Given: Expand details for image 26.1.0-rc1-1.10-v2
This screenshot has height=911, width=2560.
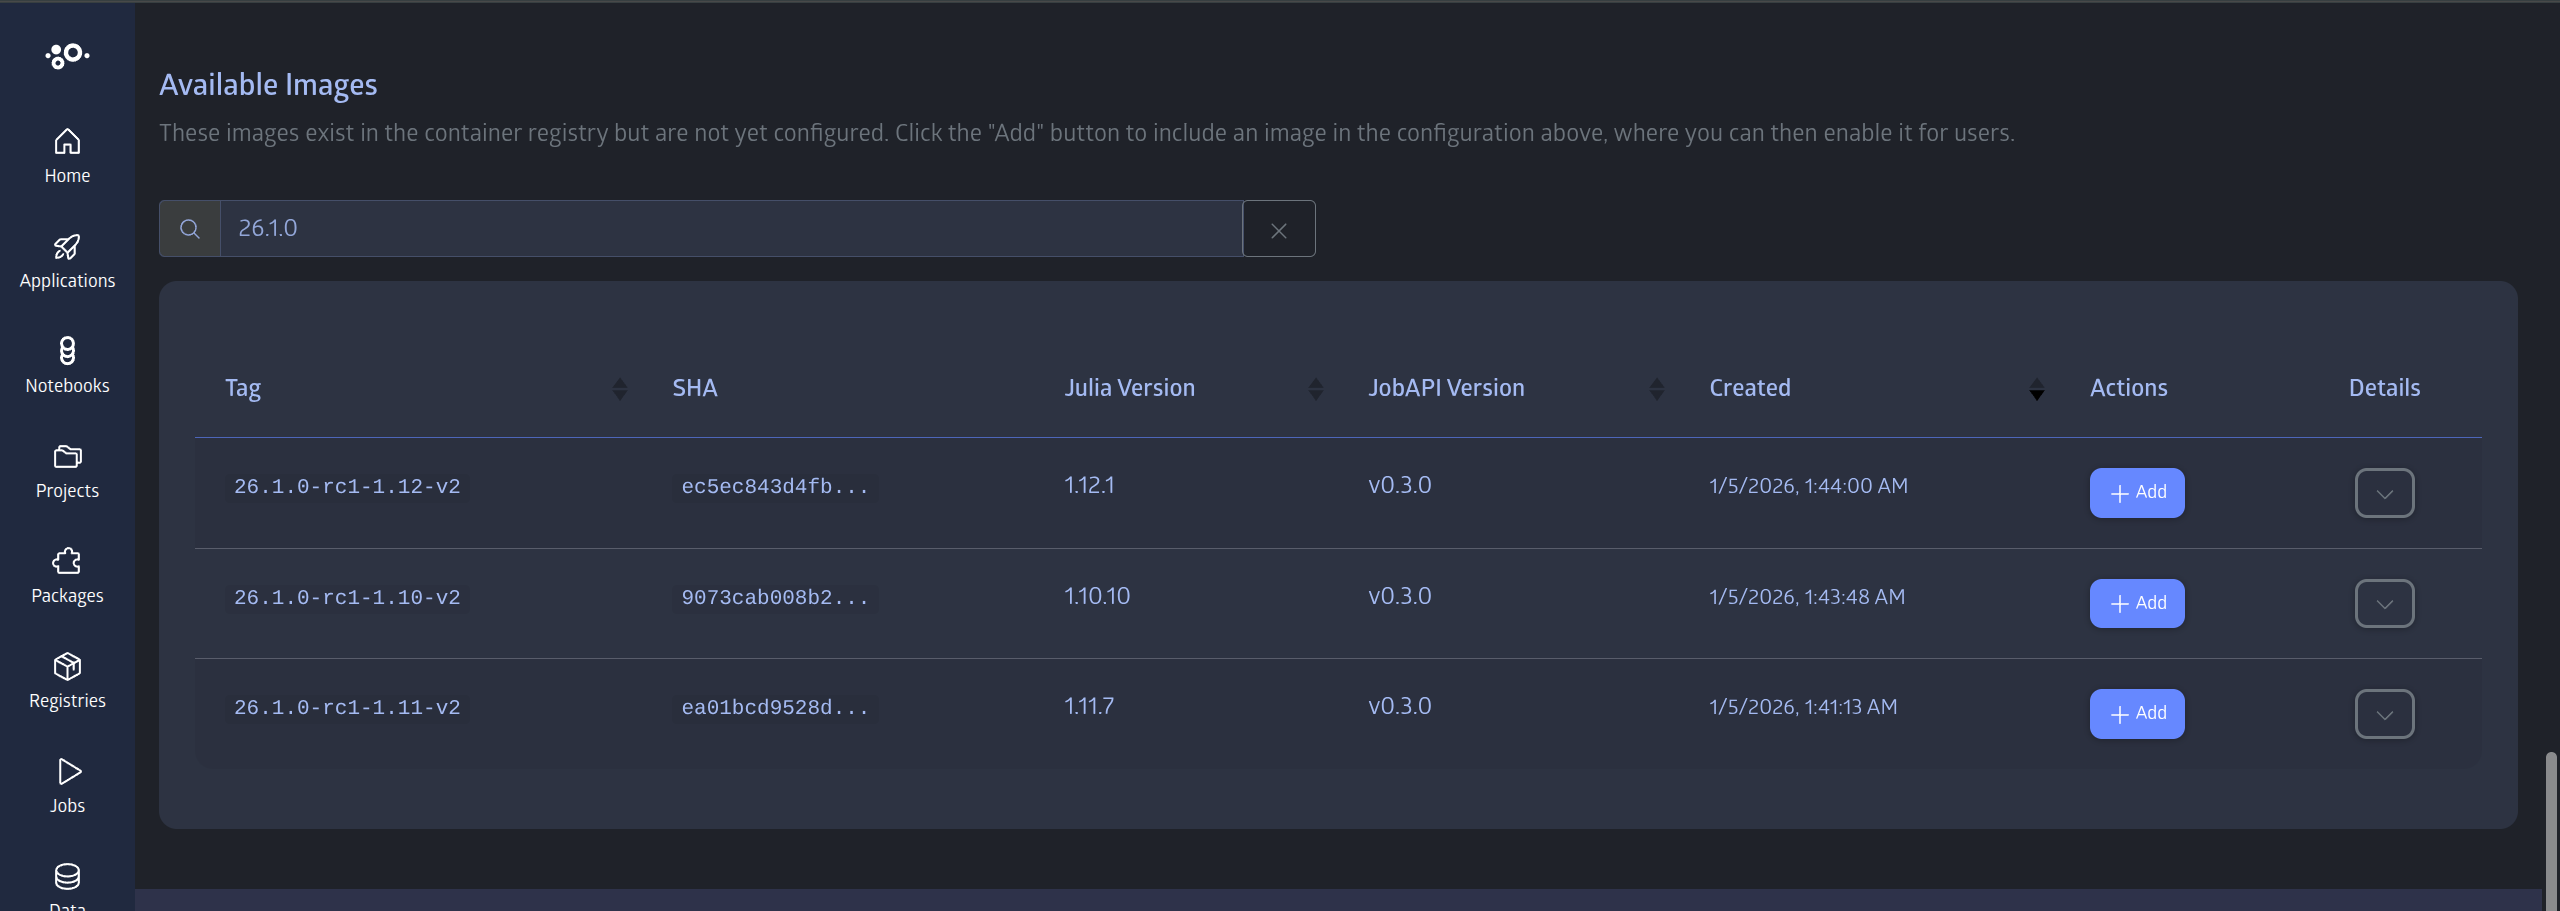Looking at the screenshot, I should (x=2384, y=603).
